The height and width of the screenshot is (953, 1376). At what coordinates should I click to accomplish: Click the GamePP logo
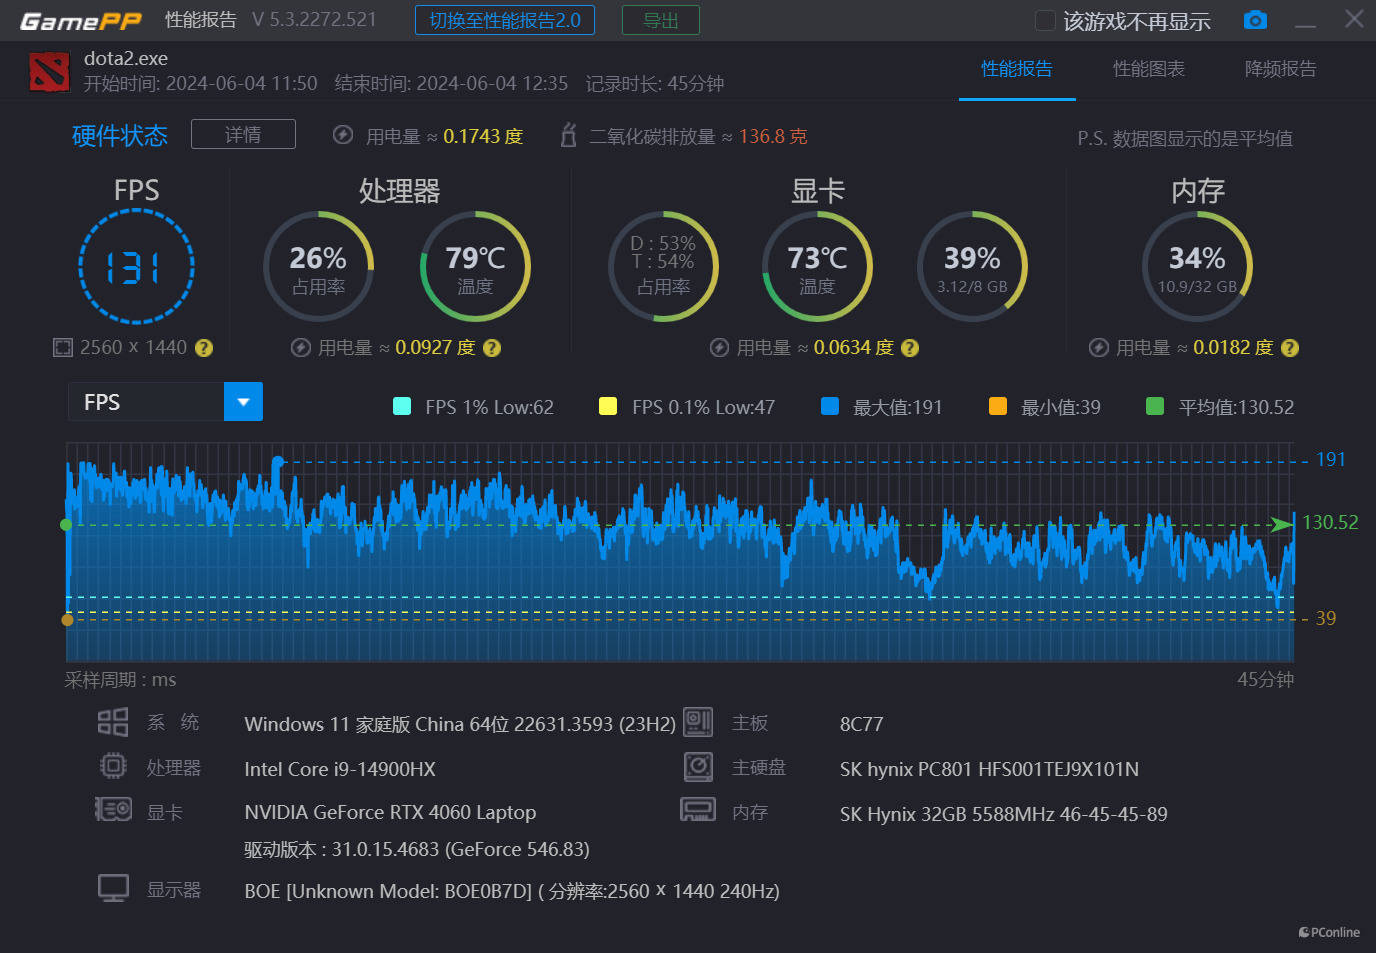(81, 20)
